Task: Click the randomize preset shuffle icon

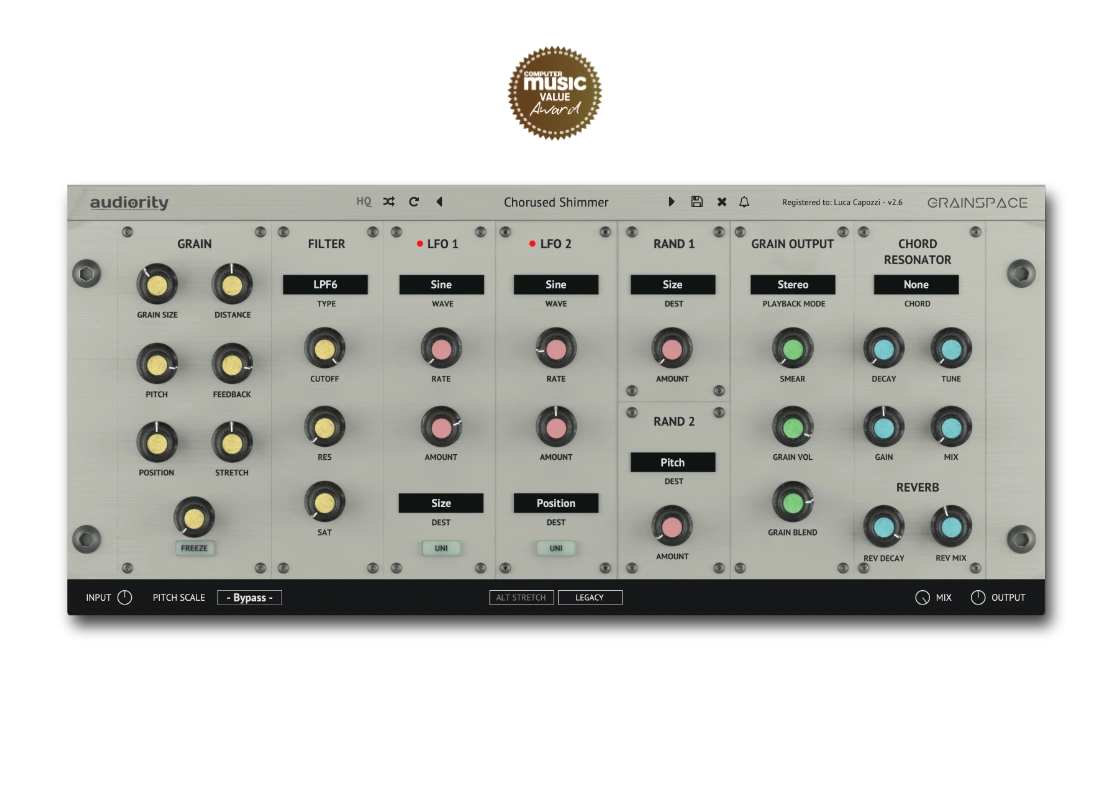Action: 389,202
